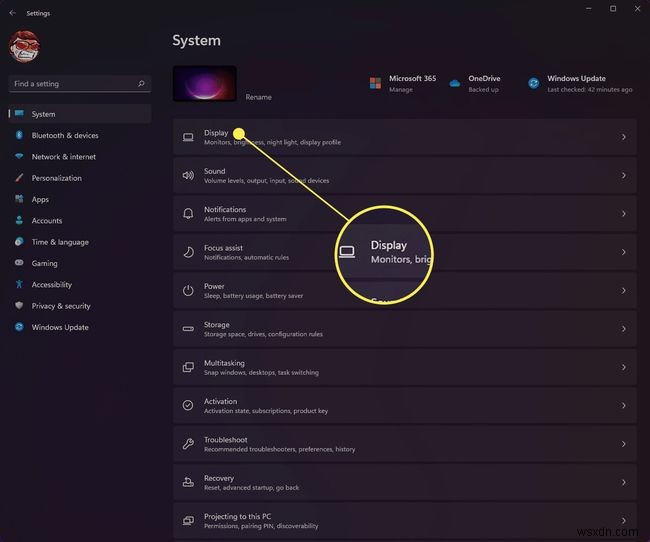
Task: Expand the Display row chevron
Action: click(623, 137)
